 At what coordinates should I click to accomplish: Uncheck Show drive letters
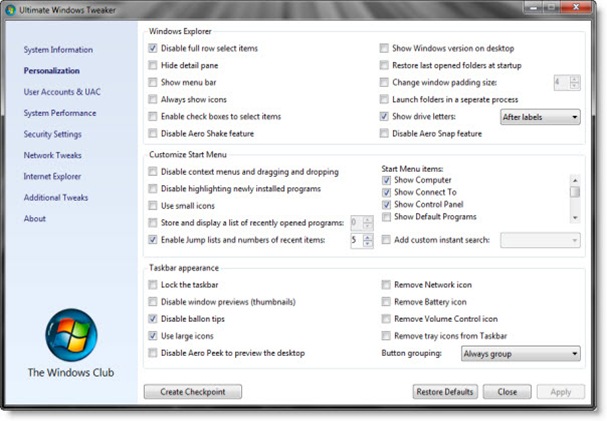384,116
